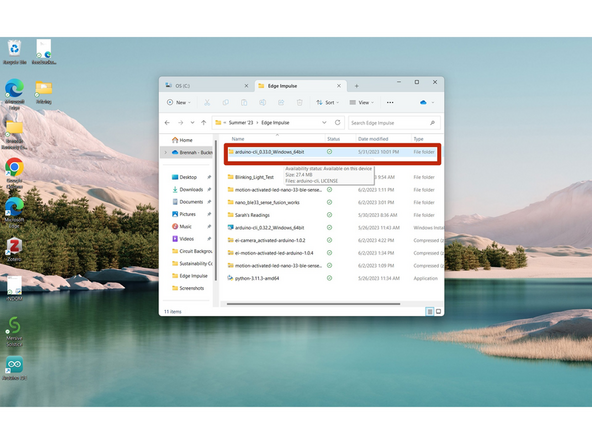This screenshot has width=592, height=444.
Task: Select Brennah OneDrive in navigation pane
Action: (192, 153)
